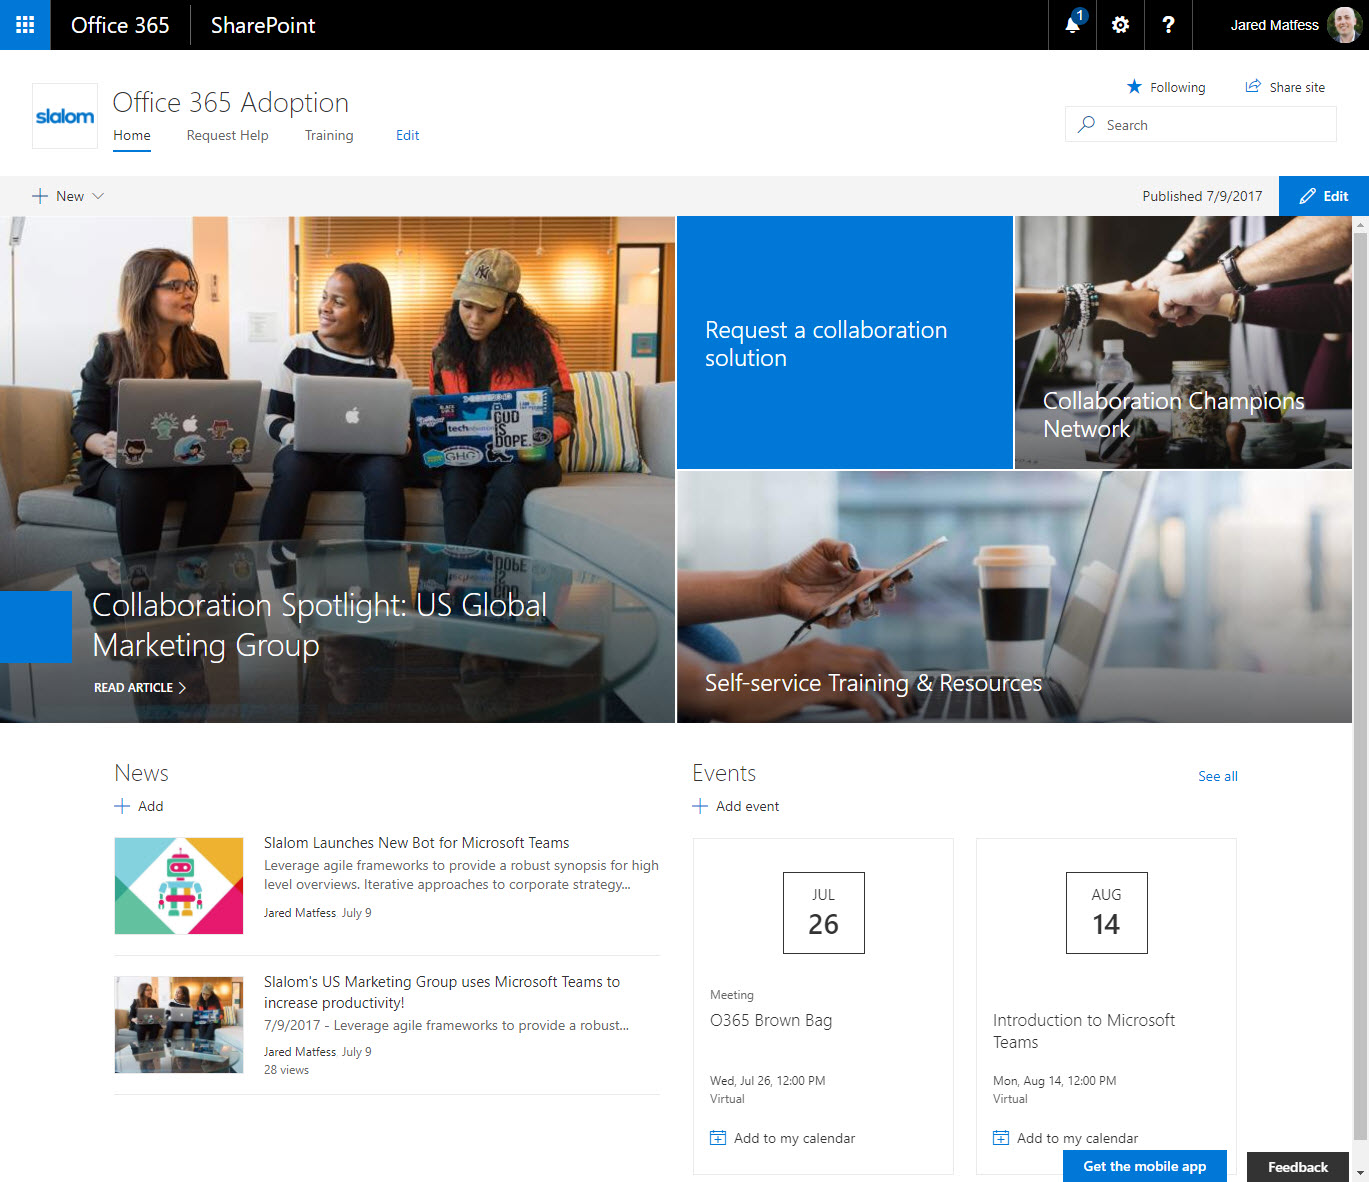This screenshot has height=1182, width=1369.
Task: See all upcoming events
Action: tap(1217, 776)
